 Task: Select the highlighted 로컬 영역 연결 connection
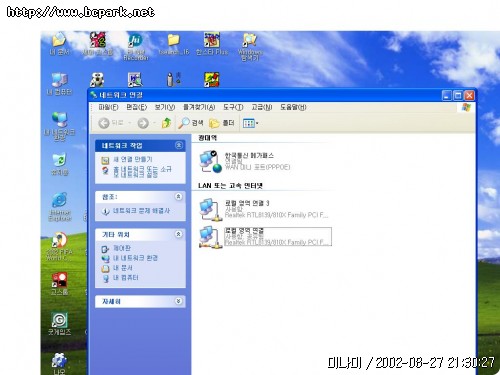(265, 237)
